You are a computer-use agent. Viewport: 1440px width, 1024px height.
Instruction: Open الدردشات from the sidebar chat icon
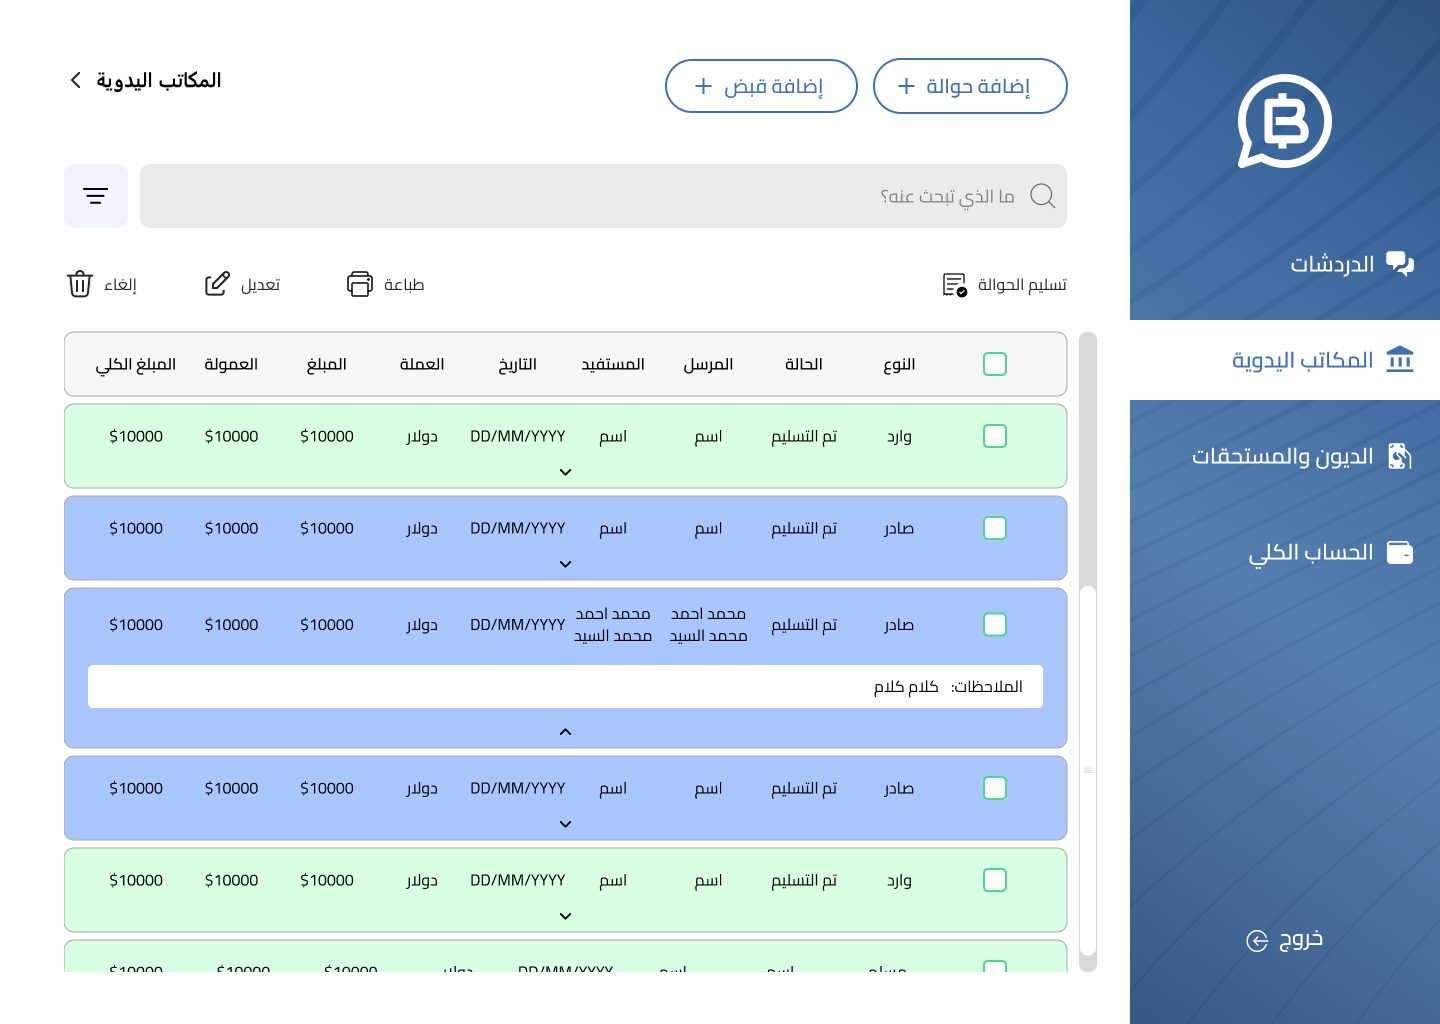pyautogui.click(x=1400, y=264)
